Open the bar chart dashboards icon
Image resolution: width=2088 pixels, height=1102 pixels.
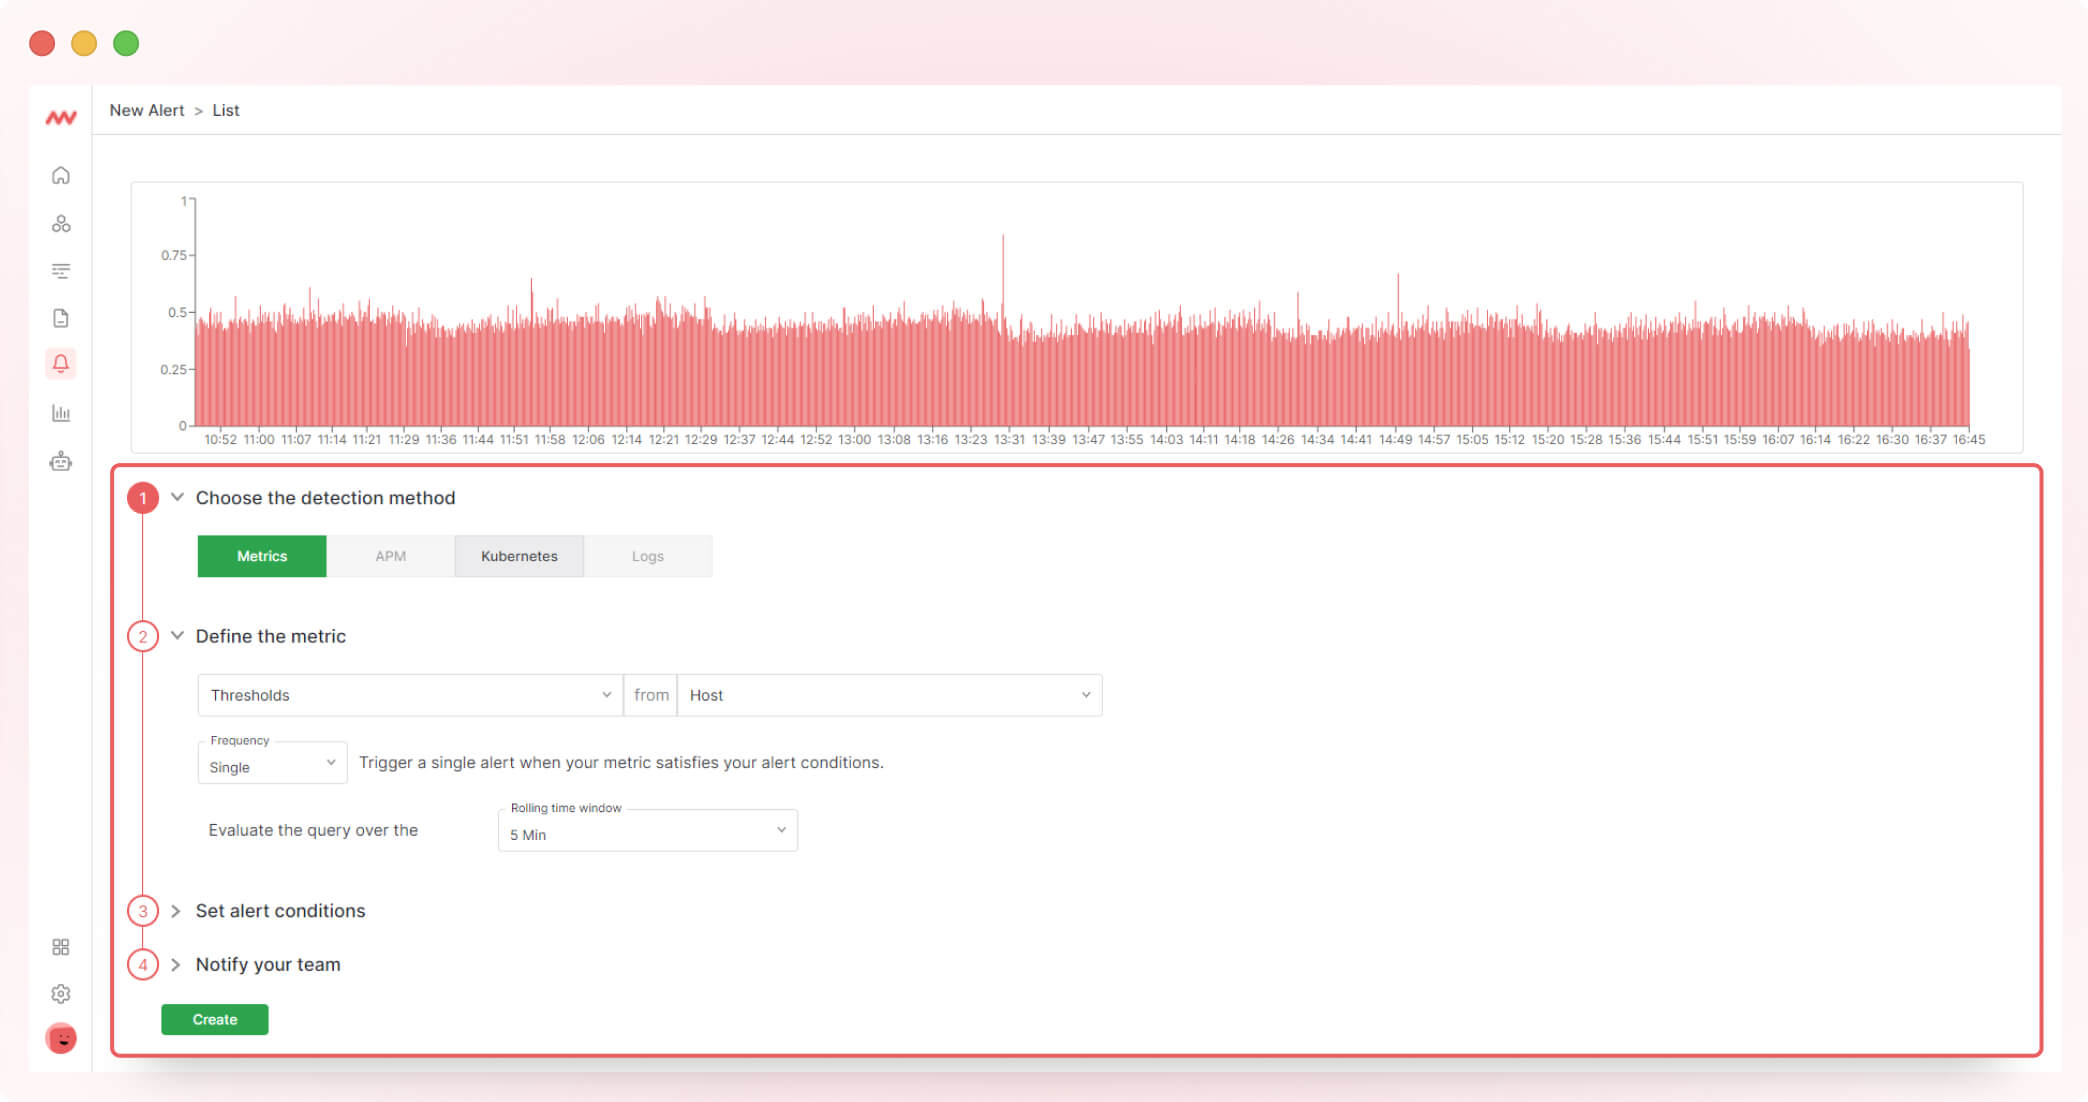point(61,413)
